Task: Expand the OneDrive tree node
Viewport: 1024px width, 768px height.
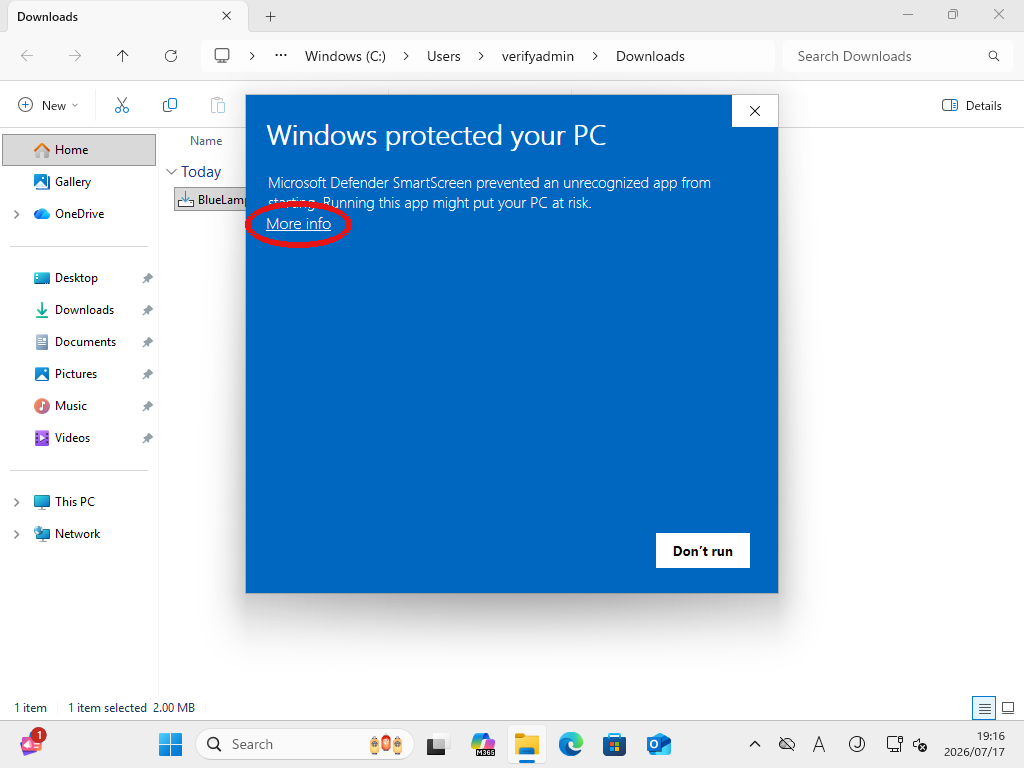Action: [17, 214]
